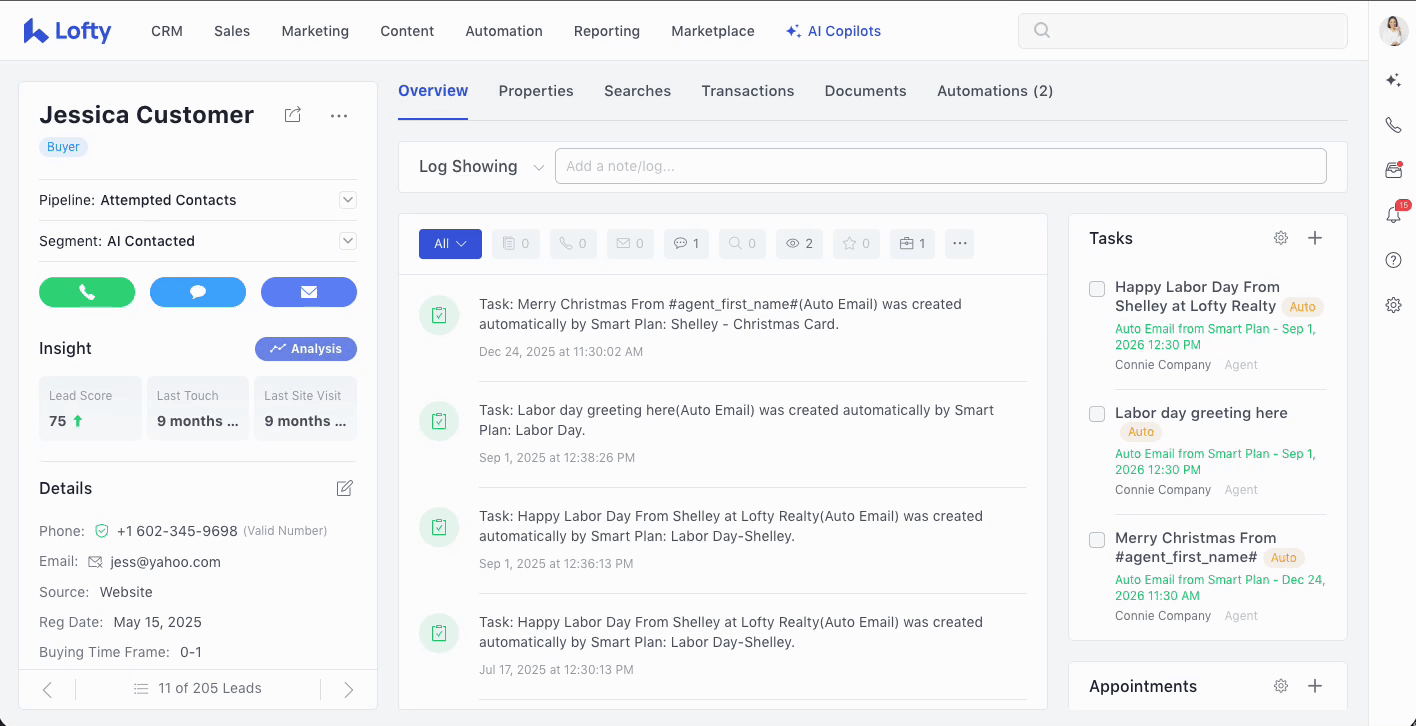Mark the Merry Christmas task as complete

1097,540
